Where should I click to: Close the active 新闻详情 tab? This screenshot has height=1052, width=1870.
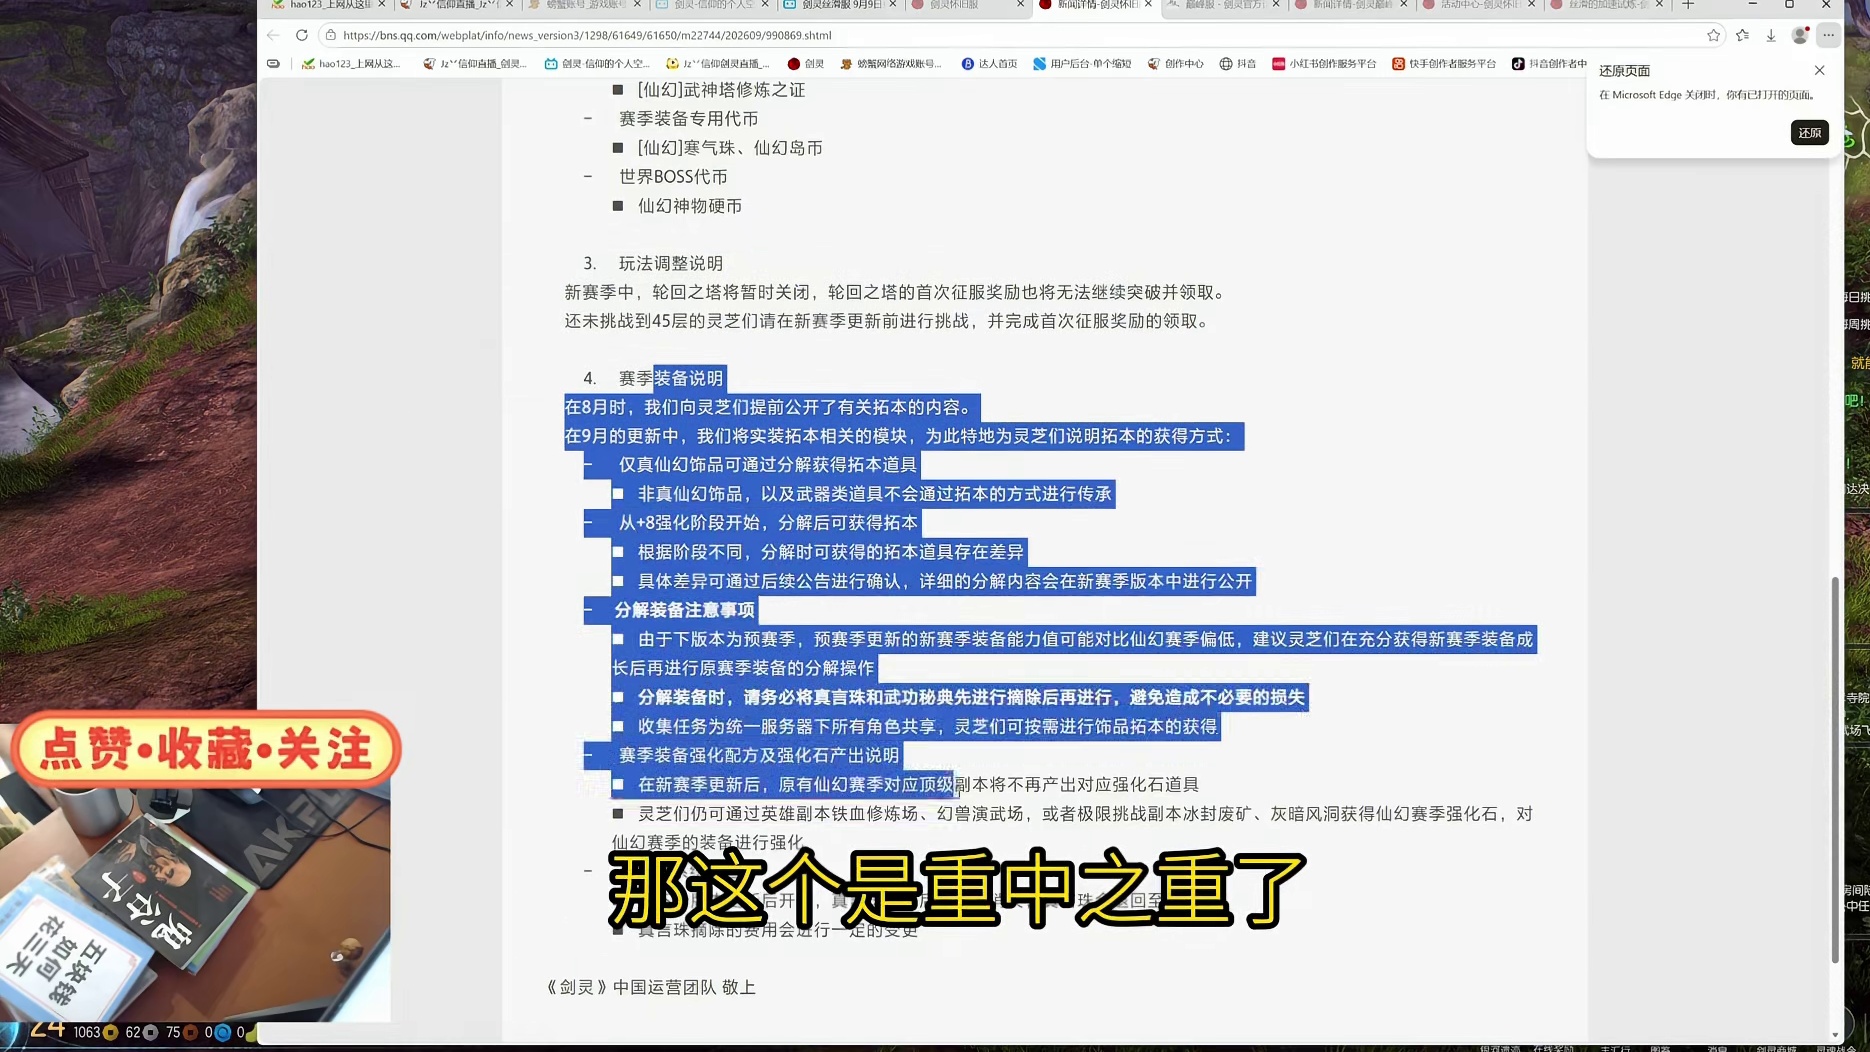[x=1148, y=5]
